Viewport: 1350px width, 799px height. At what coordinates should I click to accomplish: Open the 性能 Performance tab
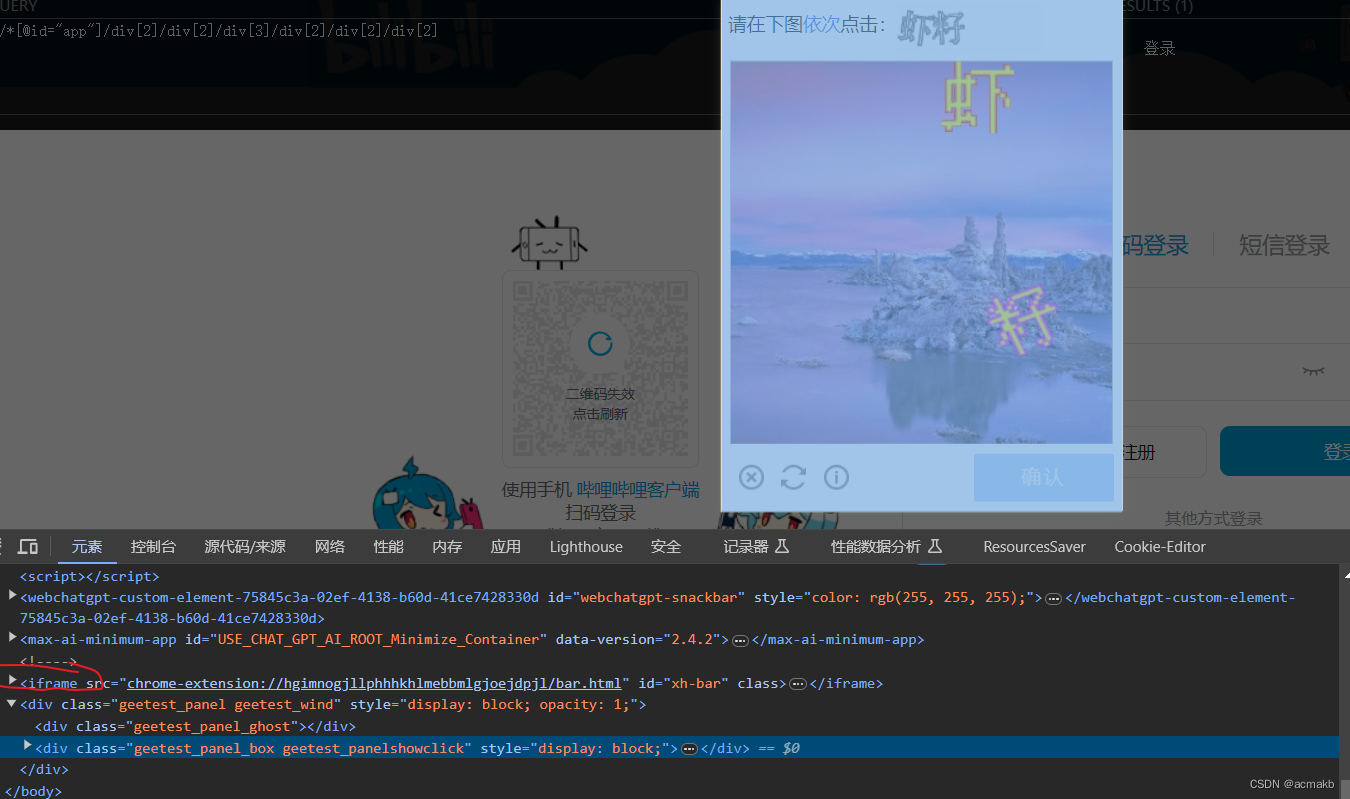tap(389, 546)
